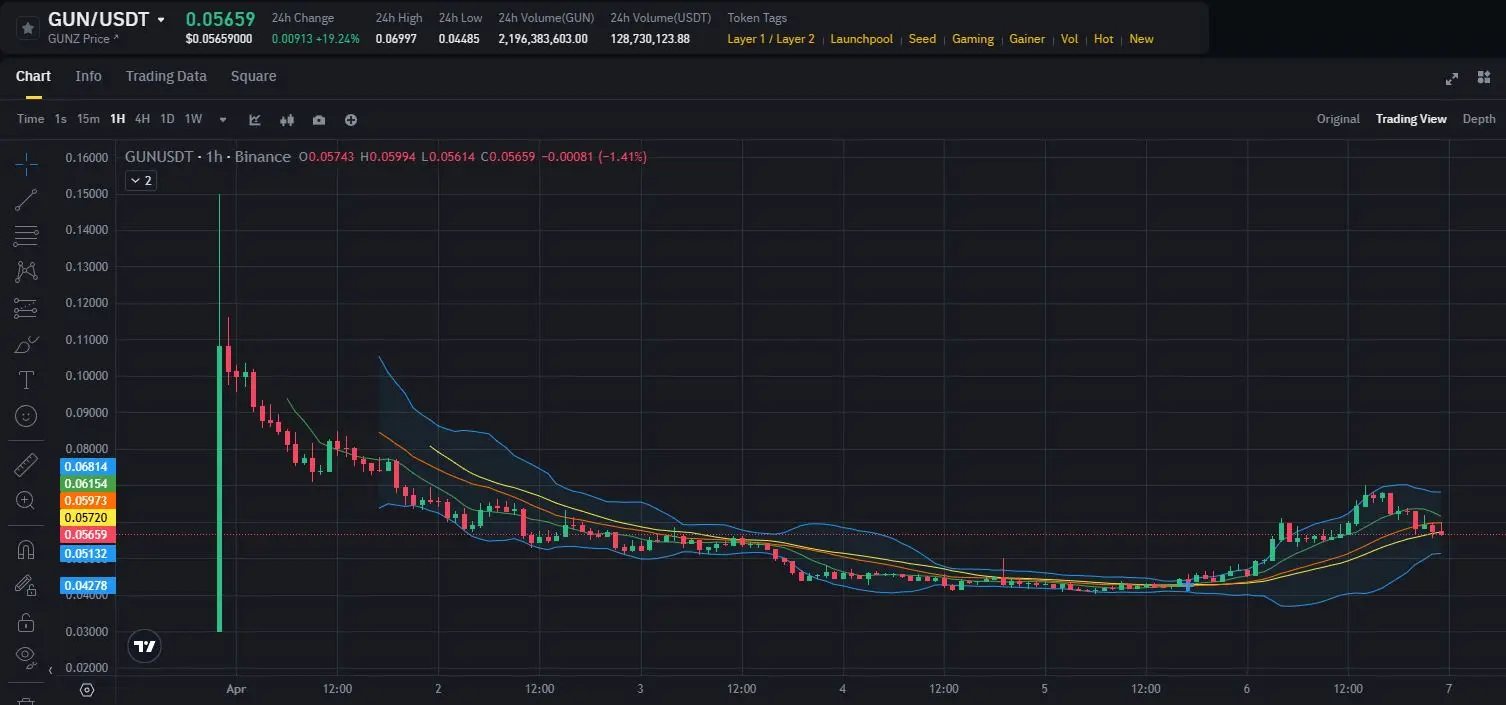Click the yellow 0.05720 price label

90,518
